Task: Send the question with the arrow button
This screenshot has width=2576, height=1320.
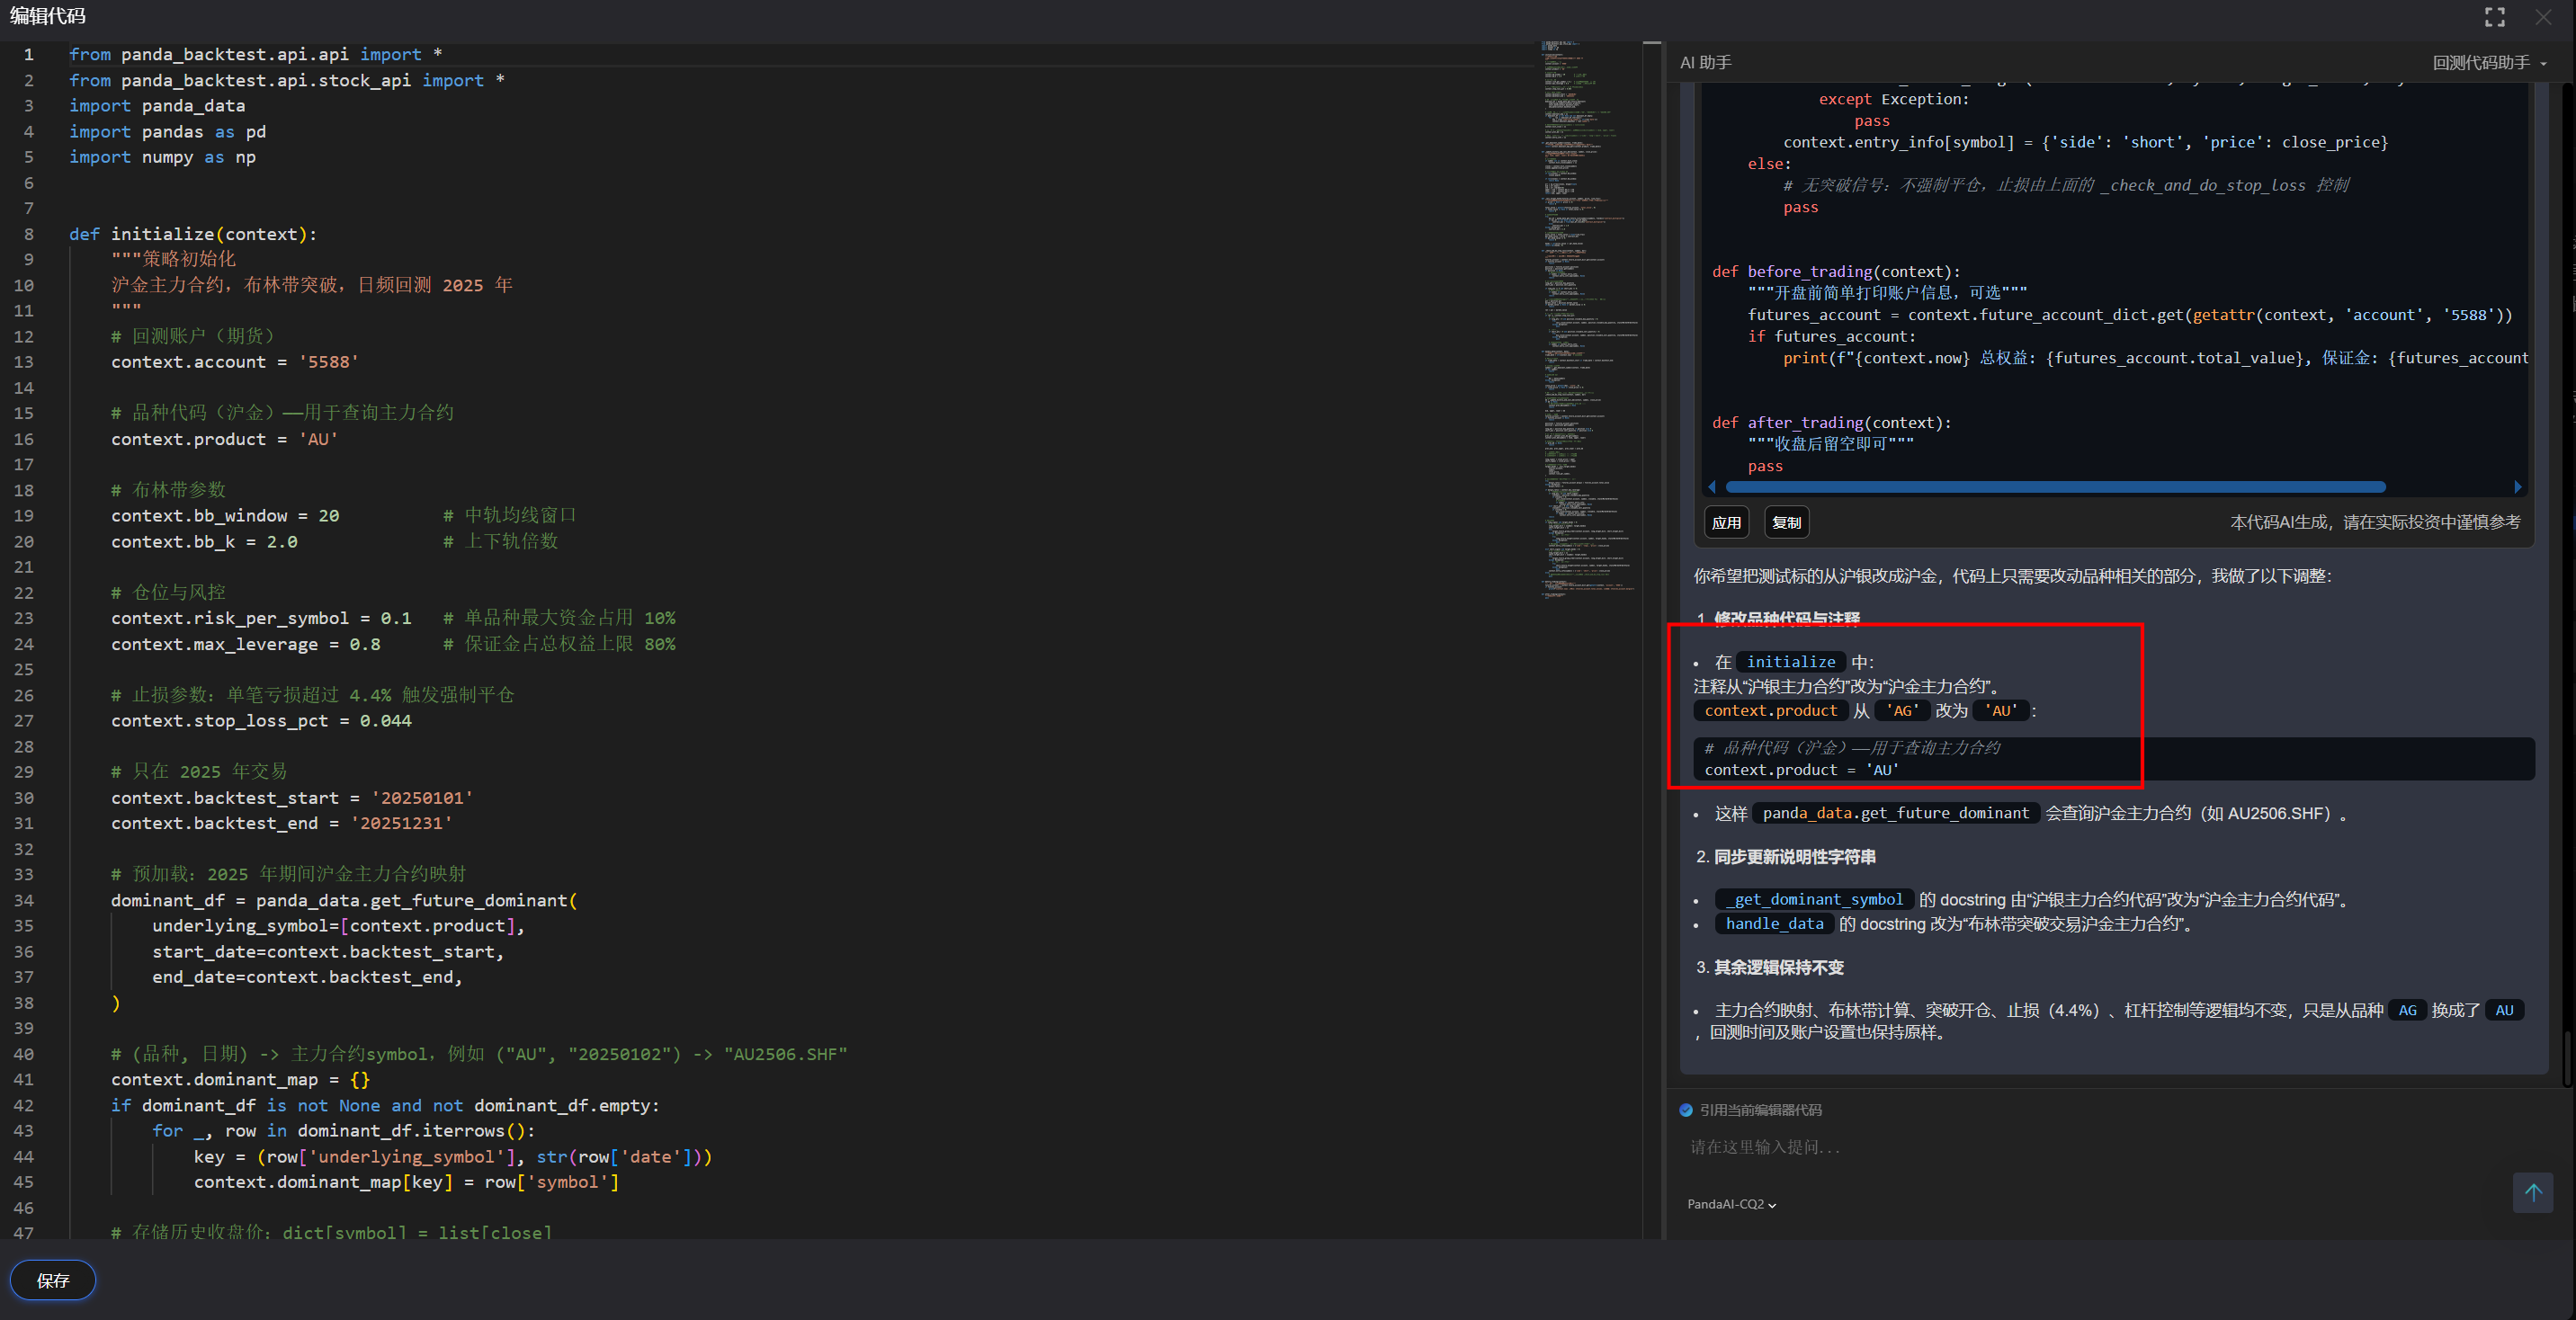Action: coord(2533,1192)
